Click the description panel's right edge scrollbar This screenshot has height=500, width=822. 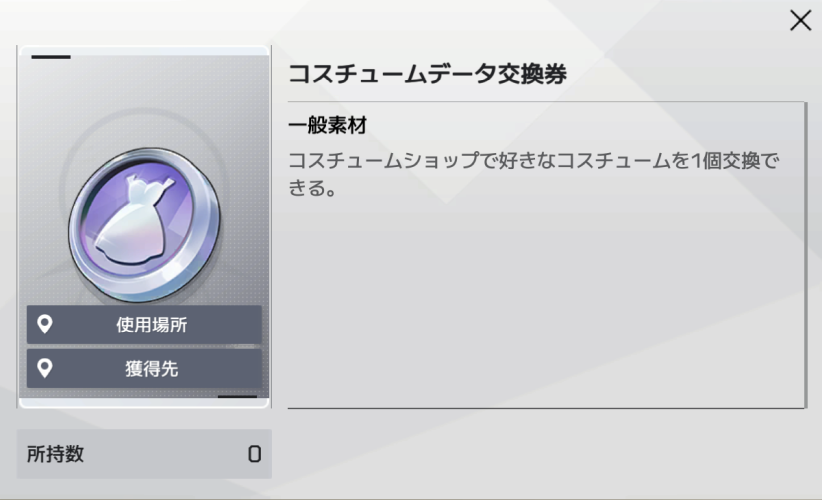tap(805, 255)
